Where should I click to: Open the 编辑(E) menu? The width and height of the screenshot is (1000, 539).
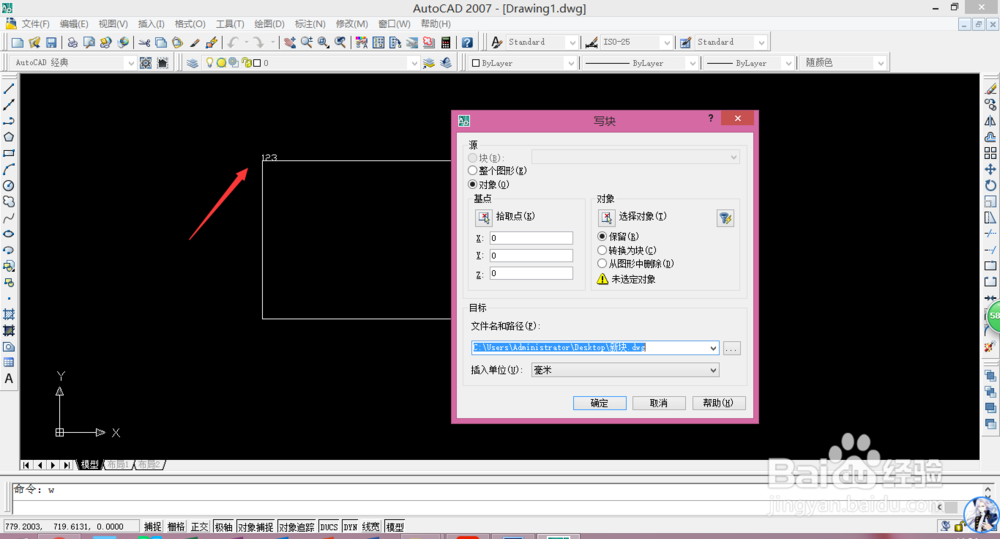pos(74,24)
